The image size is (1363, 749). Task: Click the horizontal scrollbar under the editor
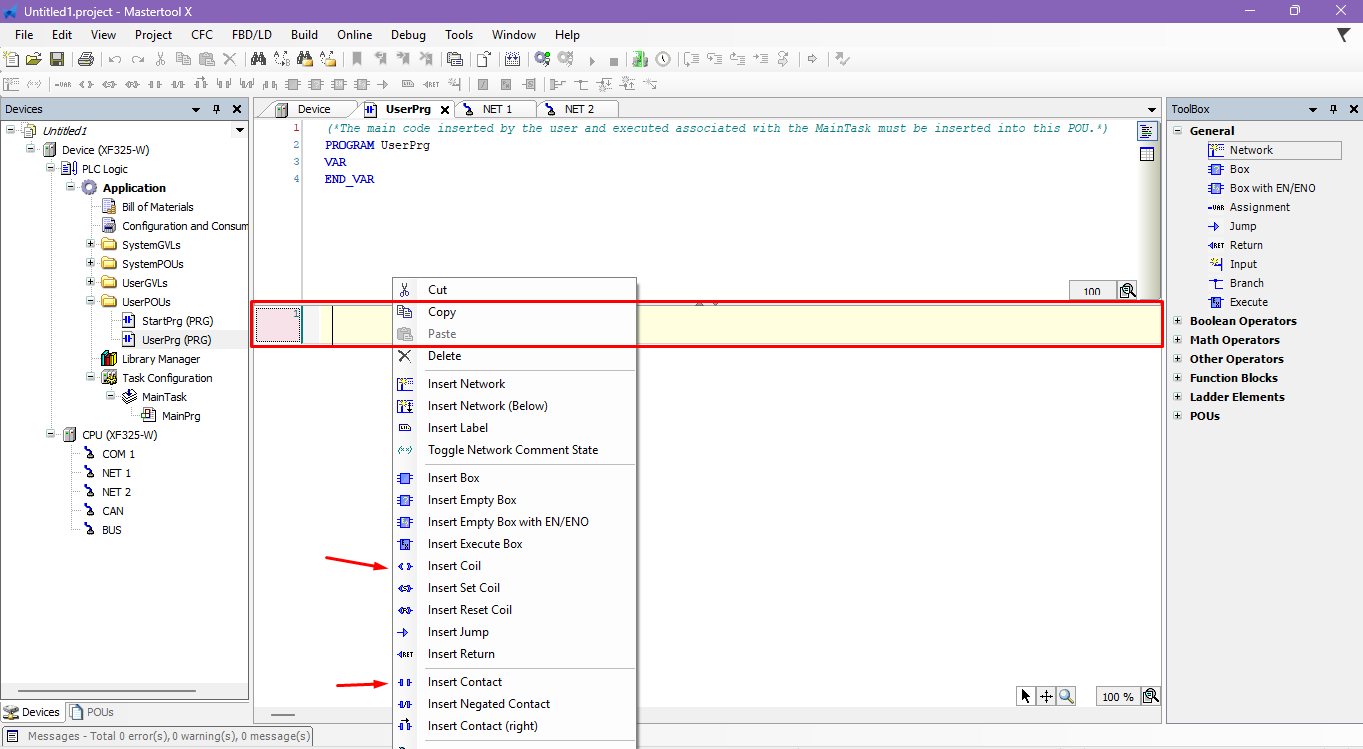[283, 715]
